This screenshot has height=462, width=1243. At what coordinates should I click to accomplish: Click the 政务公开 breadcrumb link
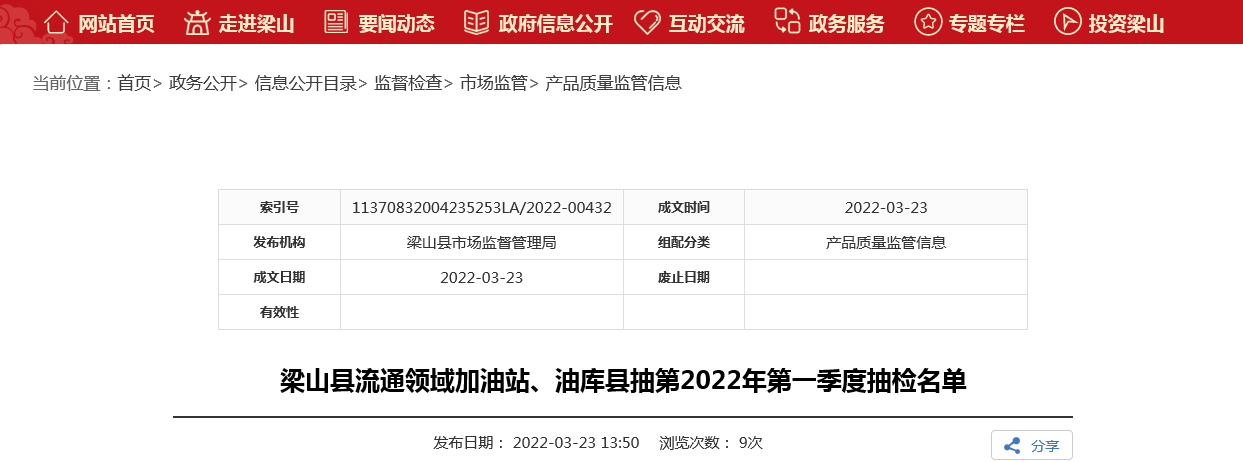pos(203,84)
